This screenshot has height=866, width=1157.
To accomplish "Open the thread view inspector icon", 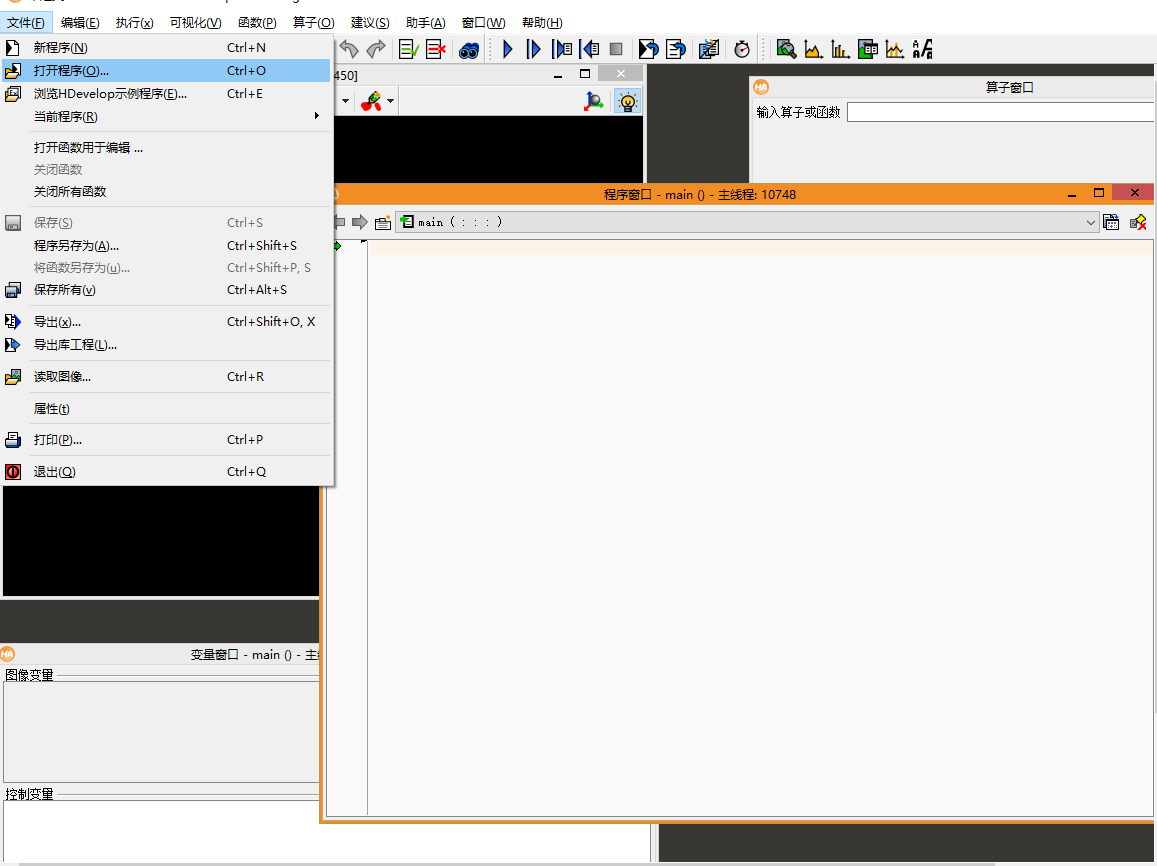I will (x=709, y=49).
